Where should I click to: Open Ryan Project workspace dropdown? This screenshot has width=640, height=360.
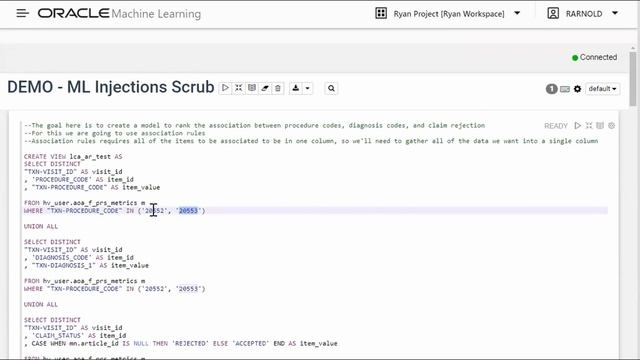coord(517,13)
